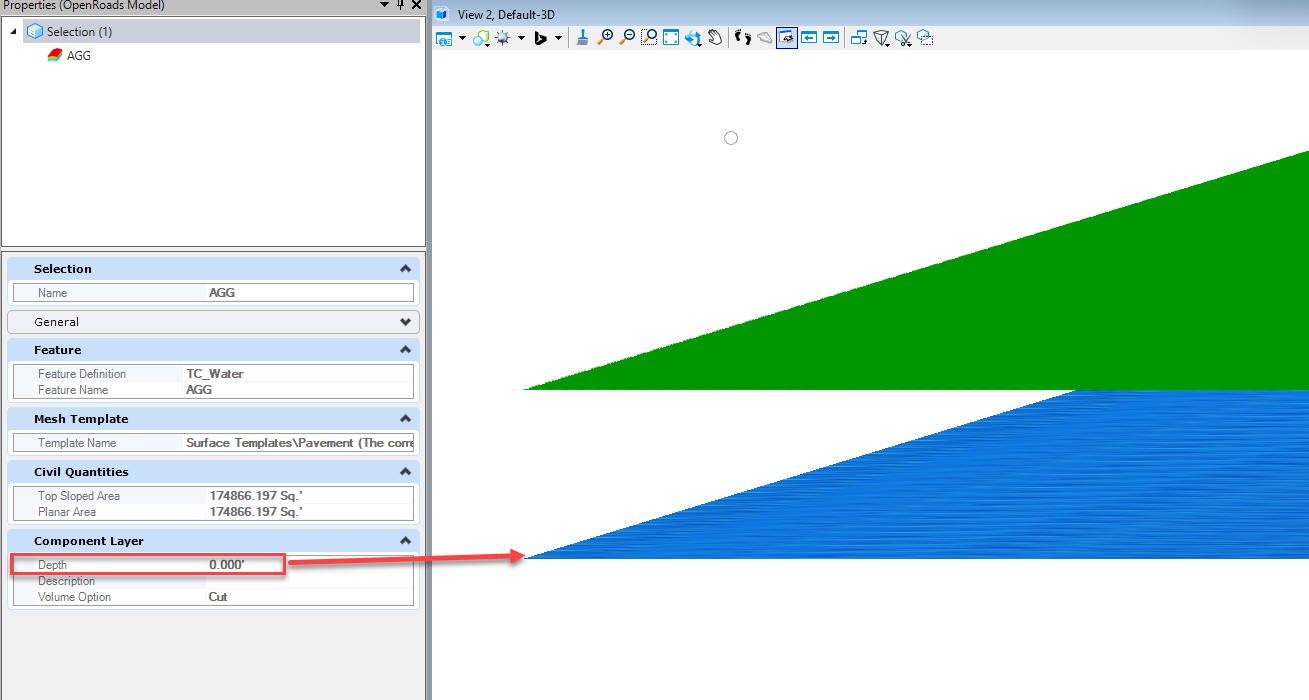The image size is (1309, 700).
Task: Click the View Previous arrow icon
Action: 808,38
